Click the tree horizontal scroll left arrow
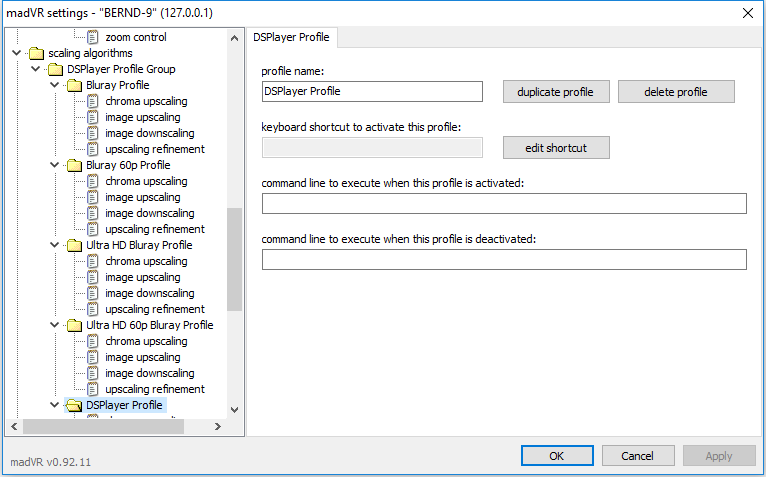Viewport: 766px width, 477px height. pos(14,427)
